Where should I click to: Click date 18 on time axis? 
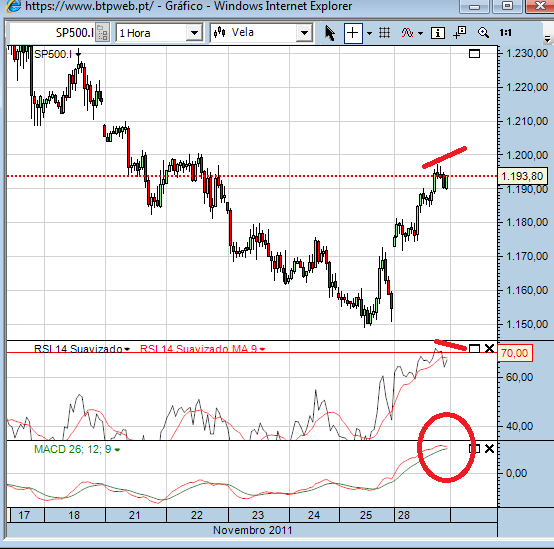click(x=74, y=515)
